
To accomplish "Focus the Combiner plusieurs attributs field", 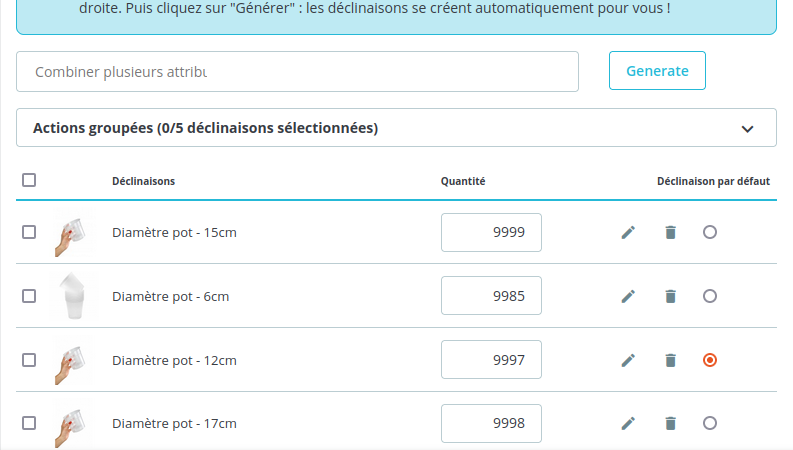I will (297, 72).
